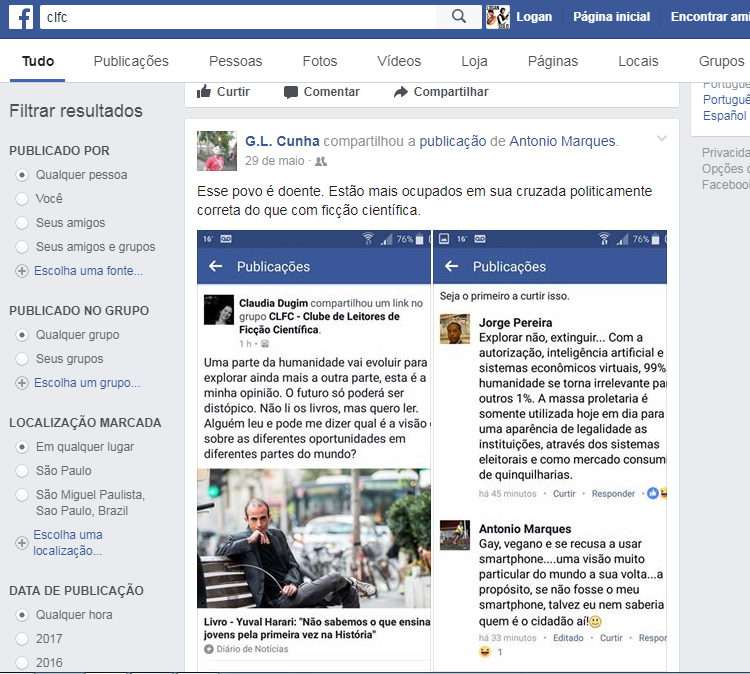The height and width of the screenshot is (674, 750).
Task: Select Qualquer hora radio button
Action: coord(22,615)
